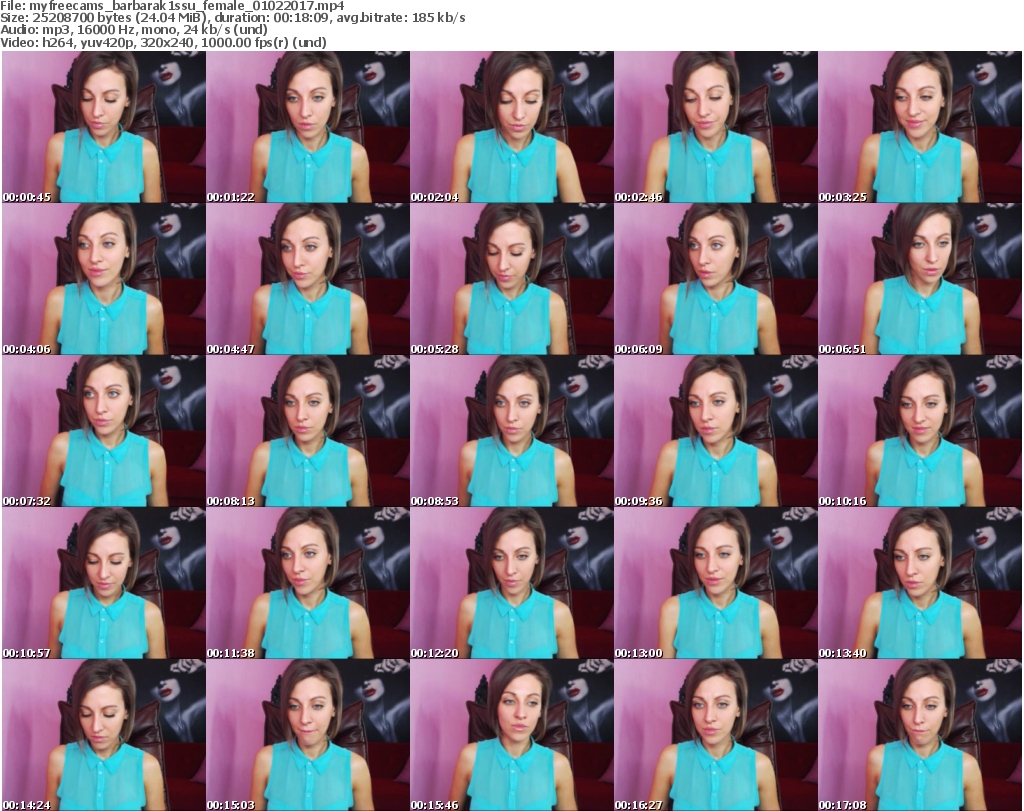Open the 00:04:47 frame
Viewport: 1024px width, 811px height.
(308, 279)
